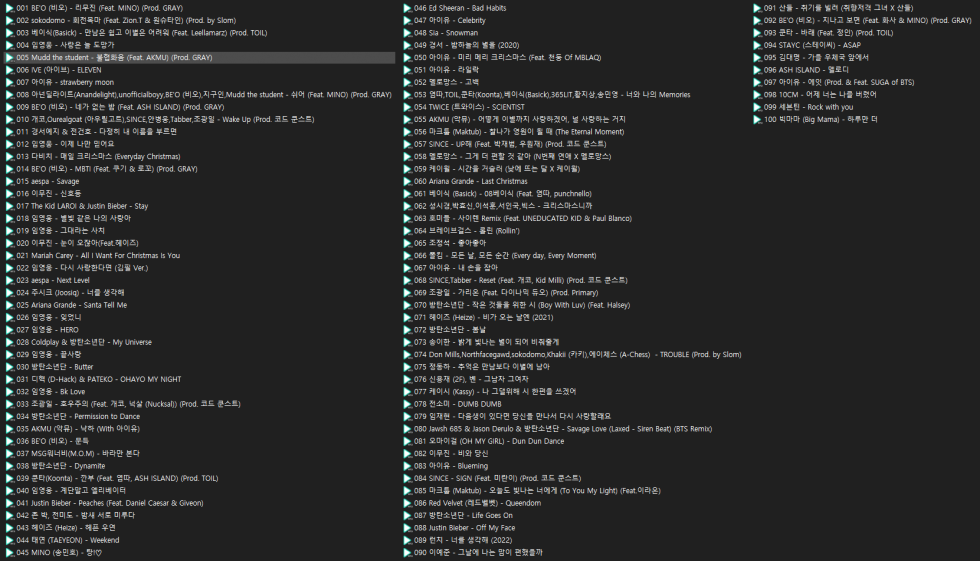Select 074 Don Mills TROUBLE track row
Viewport: 980px width, 561px height.
click(x=578, y=355)
